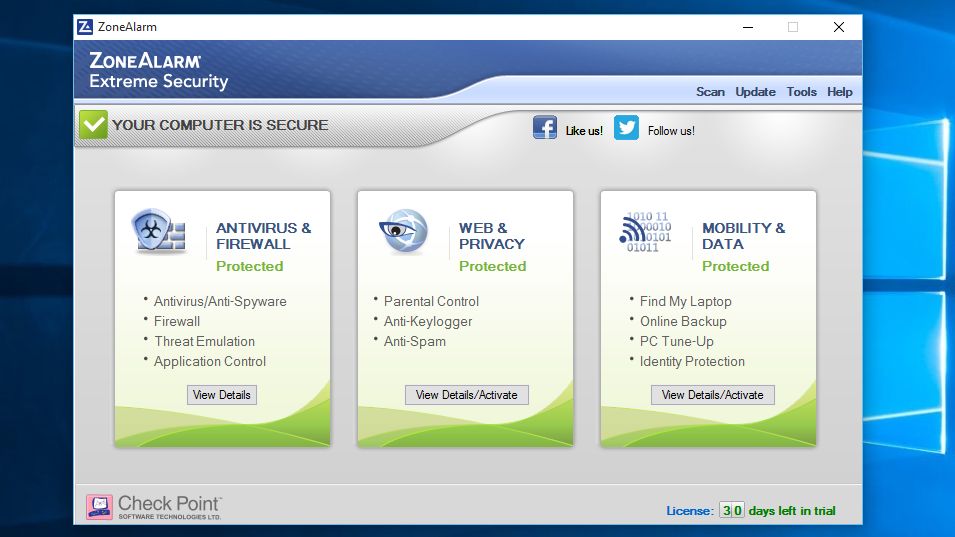Click the 'License:' label
Screen dimensions: 955x537
(x=689, y=511)
